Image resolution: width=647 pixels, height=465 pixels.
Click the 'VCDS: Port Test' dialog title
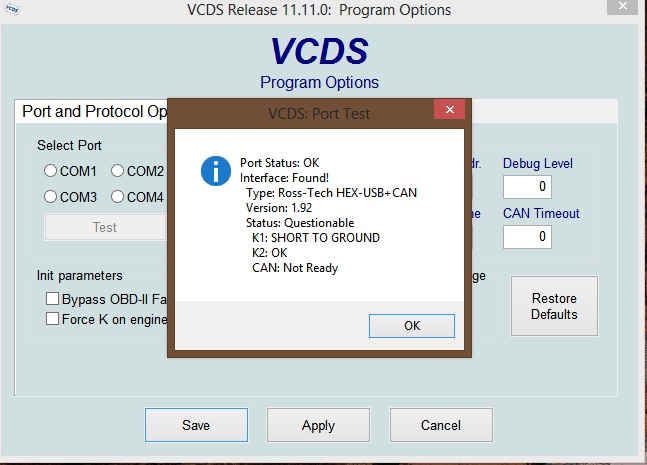(319, 113)
